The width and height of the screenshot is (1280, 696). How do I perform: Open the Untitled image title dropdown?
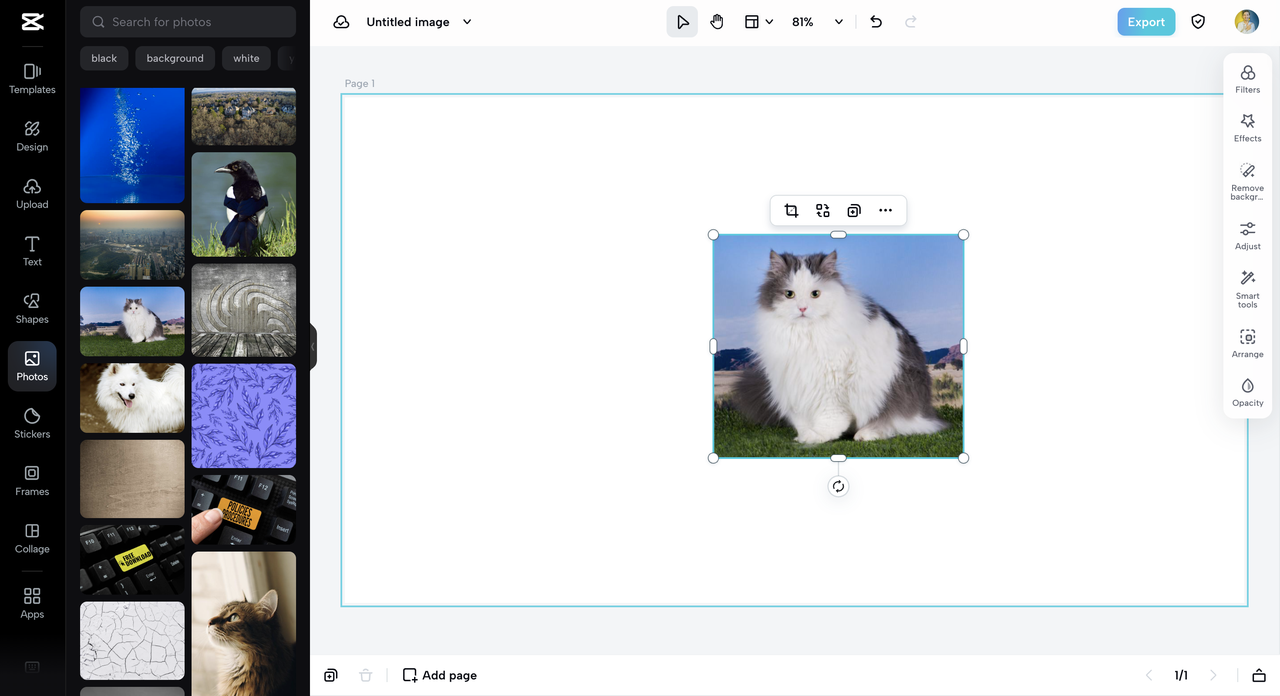467,22
